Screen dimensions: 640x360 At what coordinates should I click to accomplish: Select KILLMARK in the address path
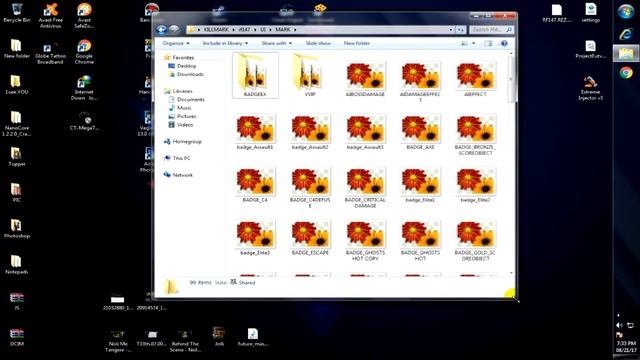(216, 30)
